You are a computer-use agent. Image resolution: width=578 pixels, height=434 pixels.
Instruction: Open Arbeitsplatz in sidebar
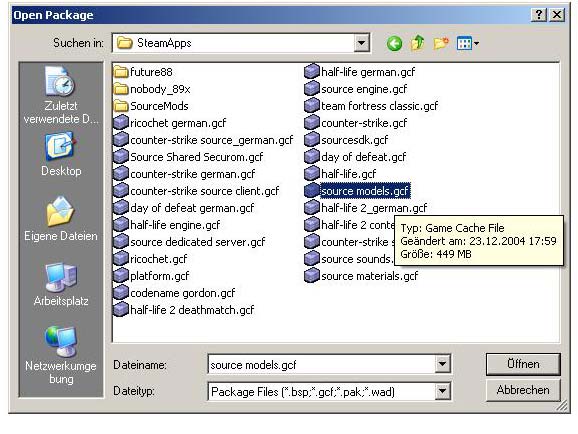click(x=61, y=285)
